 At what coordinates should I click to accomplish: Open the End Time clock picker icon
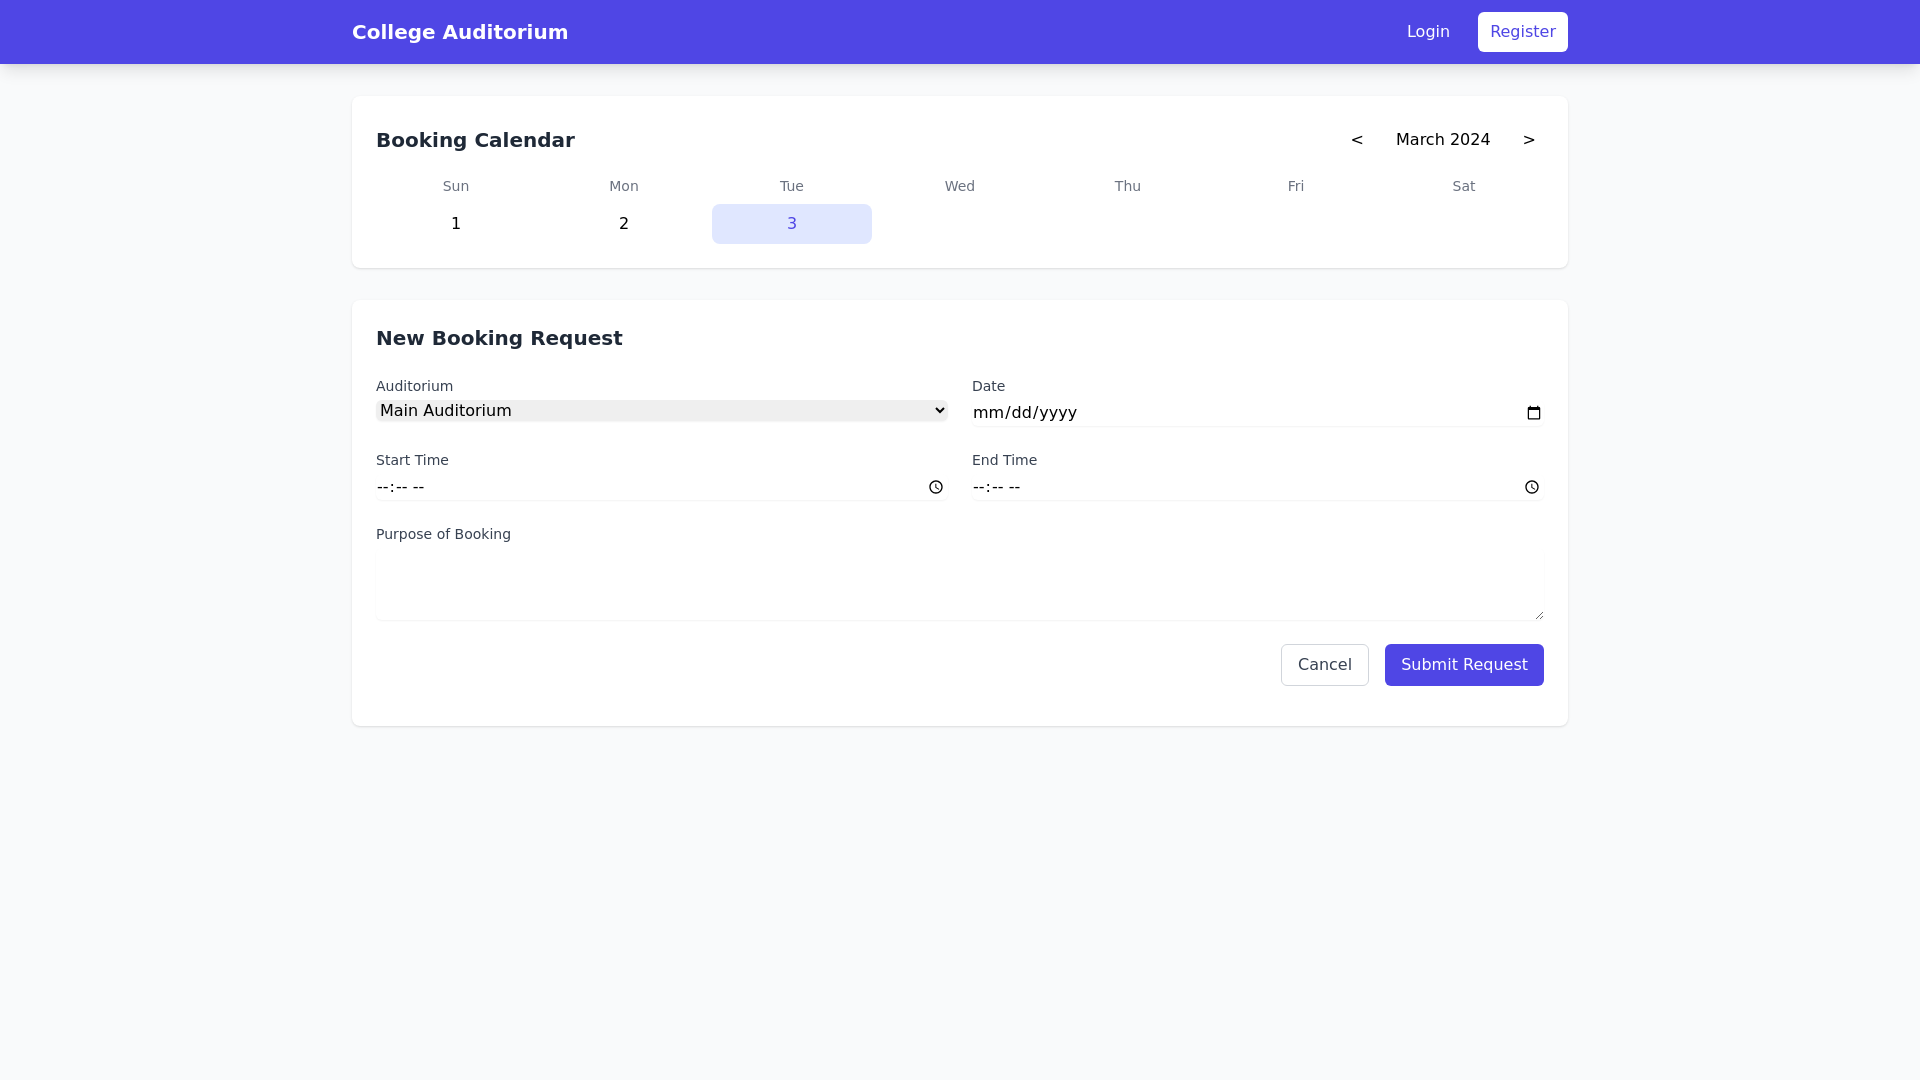[1532, 487]
